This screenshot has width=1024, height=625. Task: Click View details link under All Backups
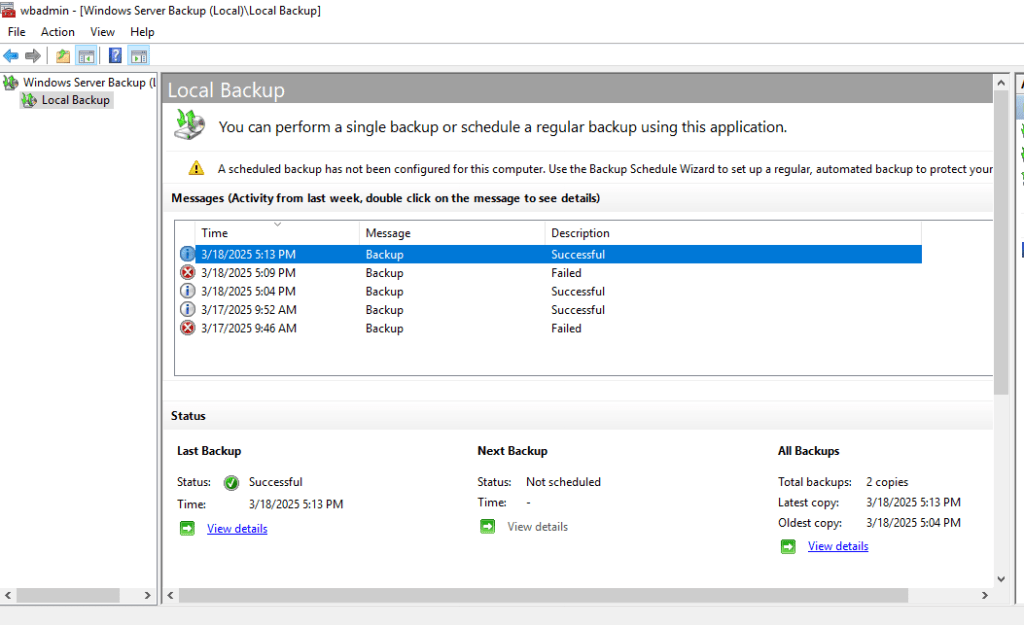(838, 546)
